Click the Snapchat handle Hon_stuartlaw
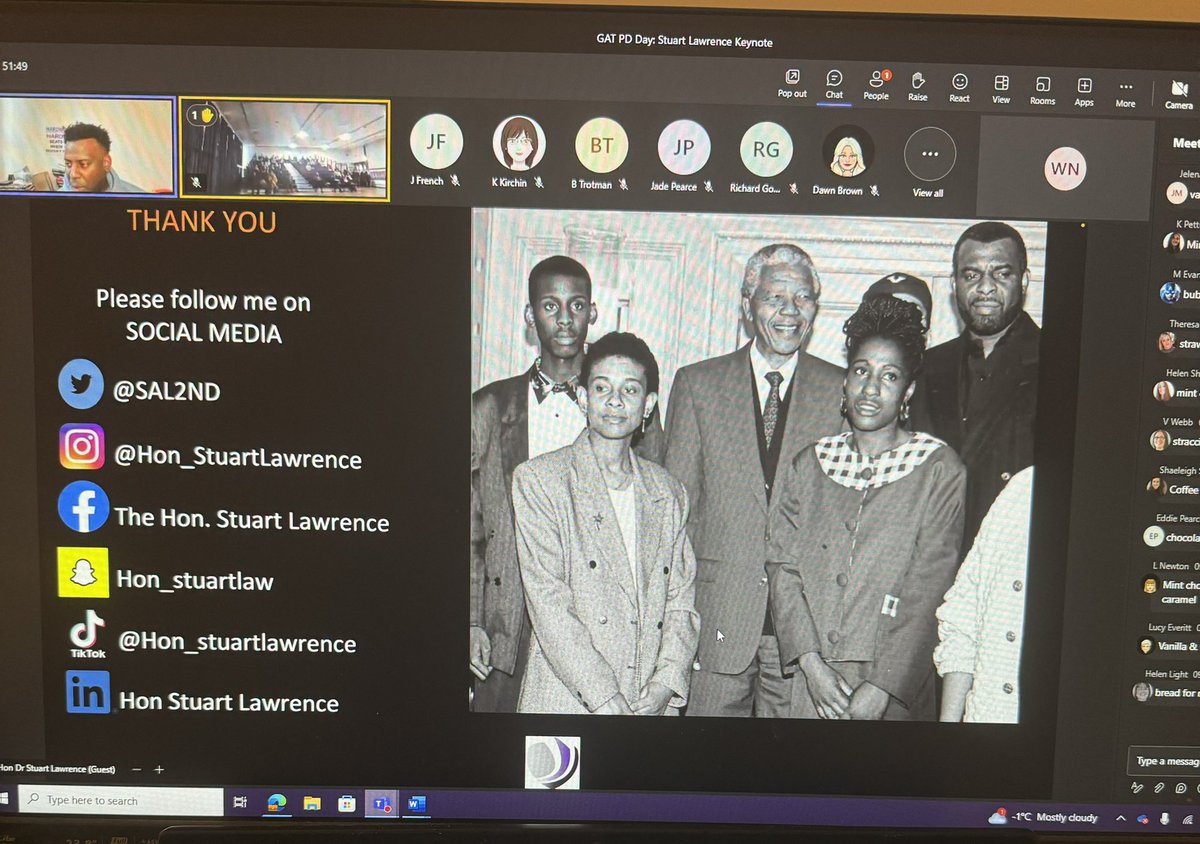1200x844 pixels. point(195,579)
